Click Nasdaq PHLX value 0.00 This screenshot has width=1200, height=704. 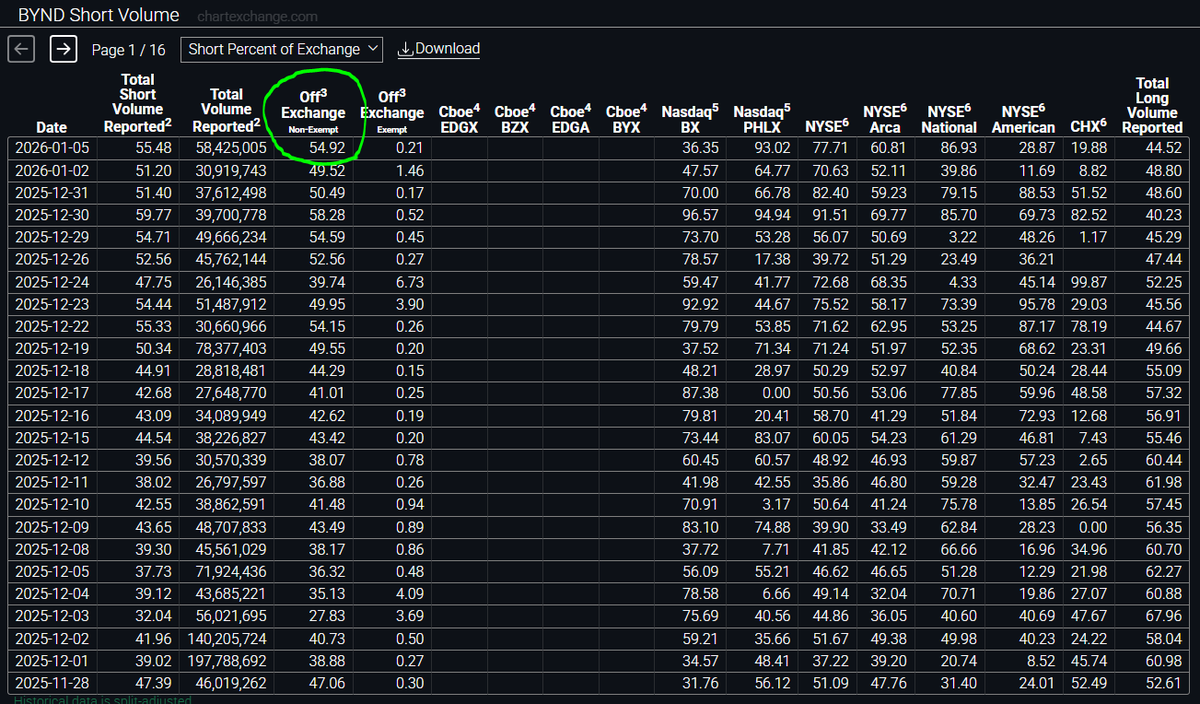coord(776,393)
